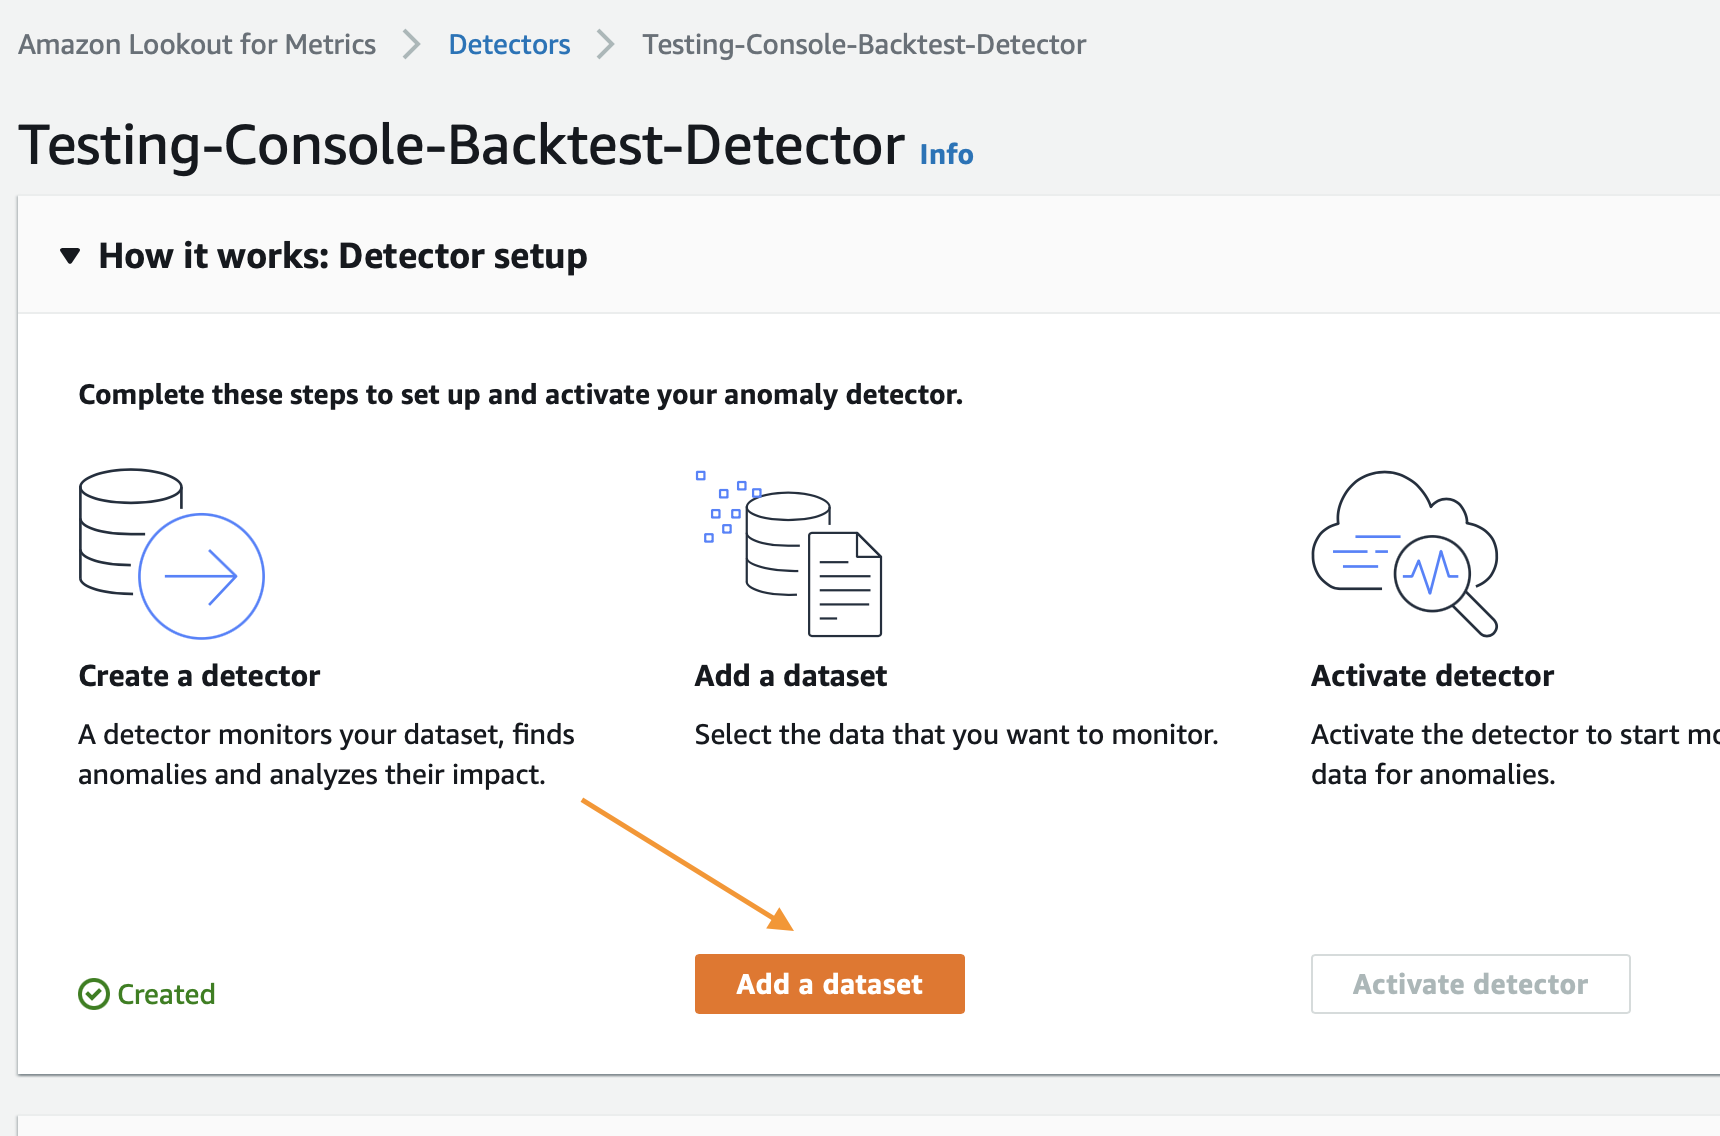Open the Detectors breadcrumb link
Viewport: 1720px width, 1136px height.
pyautogui.click(x=509, y=44)
